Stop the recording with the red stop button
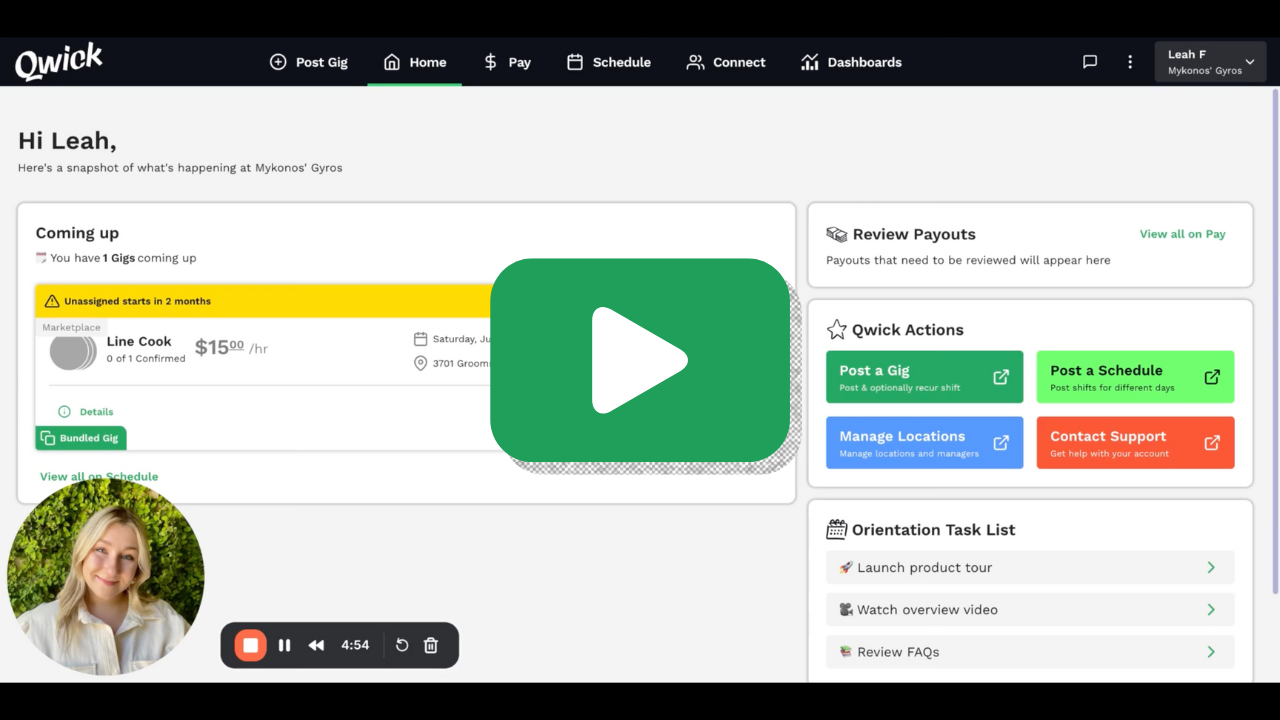 (x=250, y=645)
